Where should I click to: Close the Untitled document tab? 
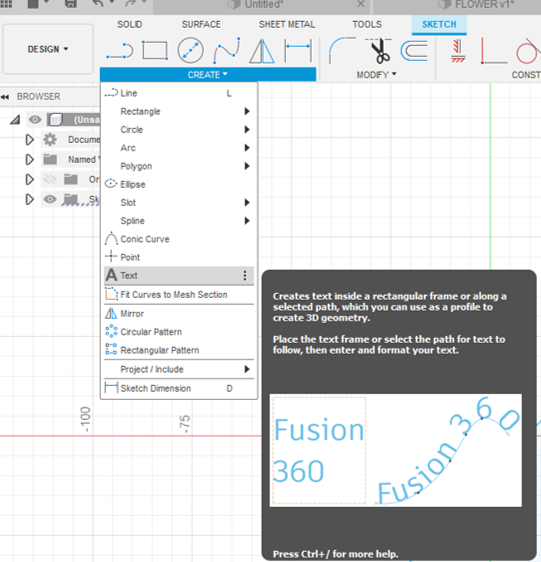(x=361, y=4)
